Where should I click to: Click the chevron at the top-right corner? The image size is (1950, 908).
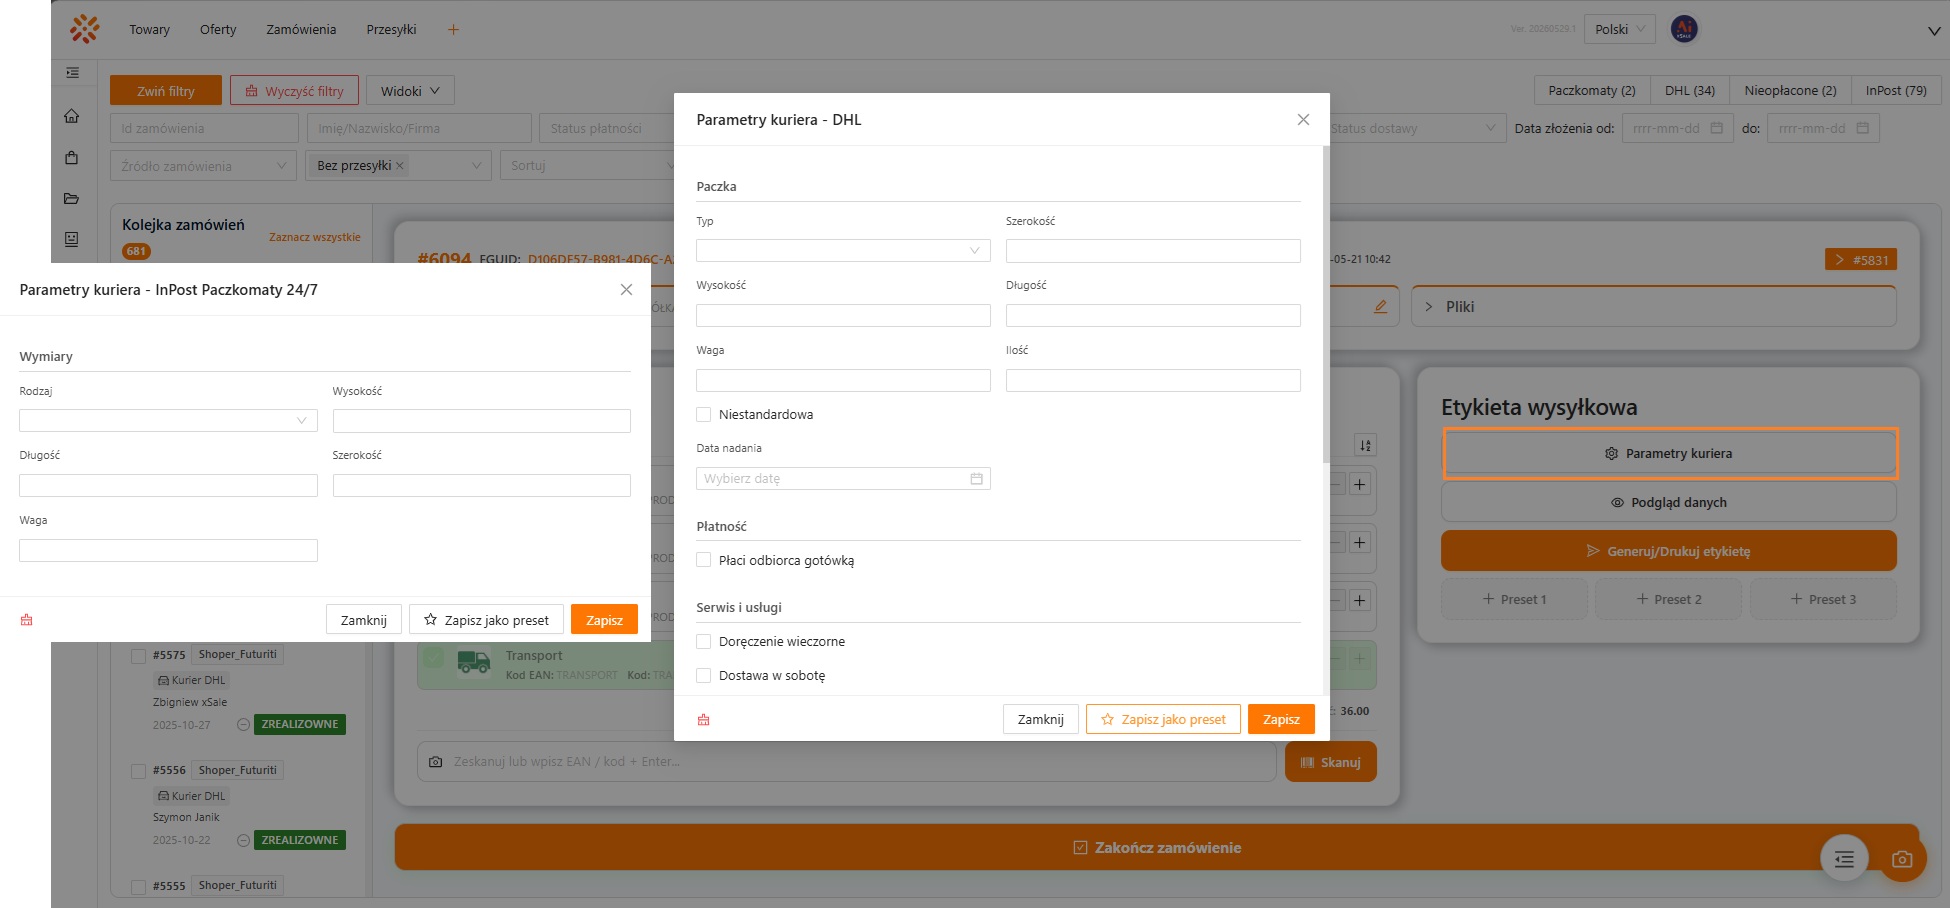[1934, 31]
